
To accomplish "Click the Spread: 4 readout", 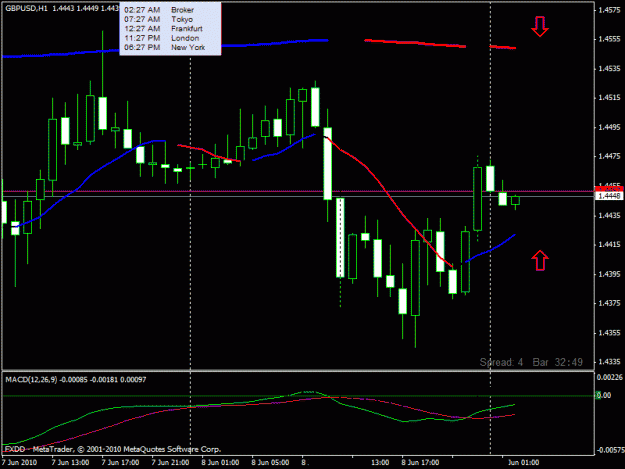I will [x=501, y=362].
